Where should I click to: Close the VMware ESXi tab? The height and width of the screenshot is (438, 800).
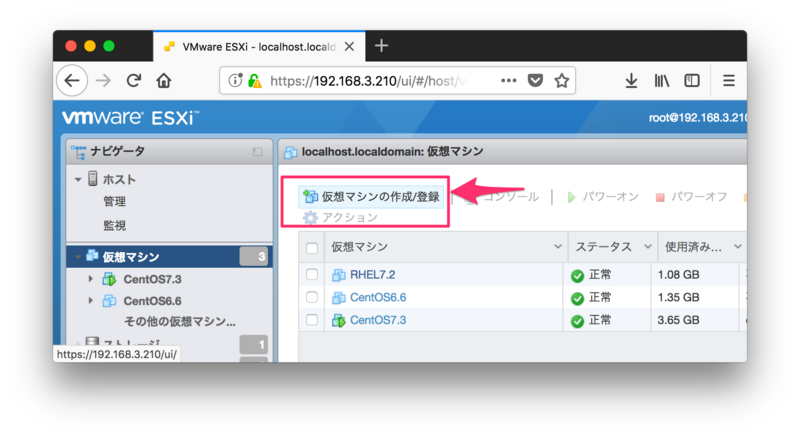pos(349,46)
